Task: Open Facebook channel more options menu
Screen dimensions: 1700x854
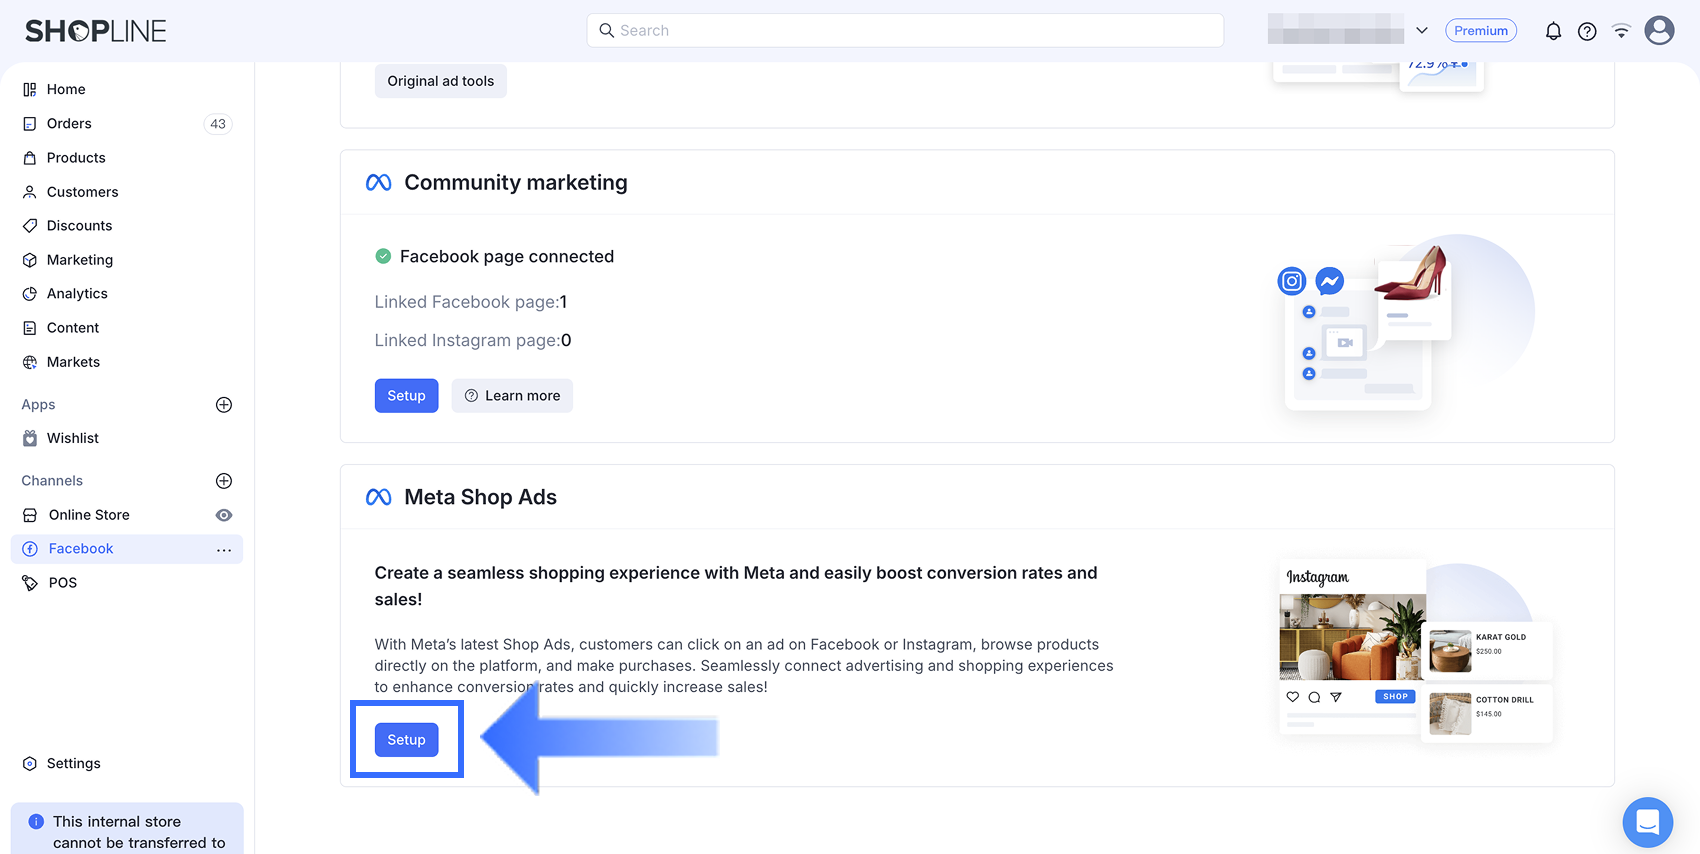Action: [224, 550]
